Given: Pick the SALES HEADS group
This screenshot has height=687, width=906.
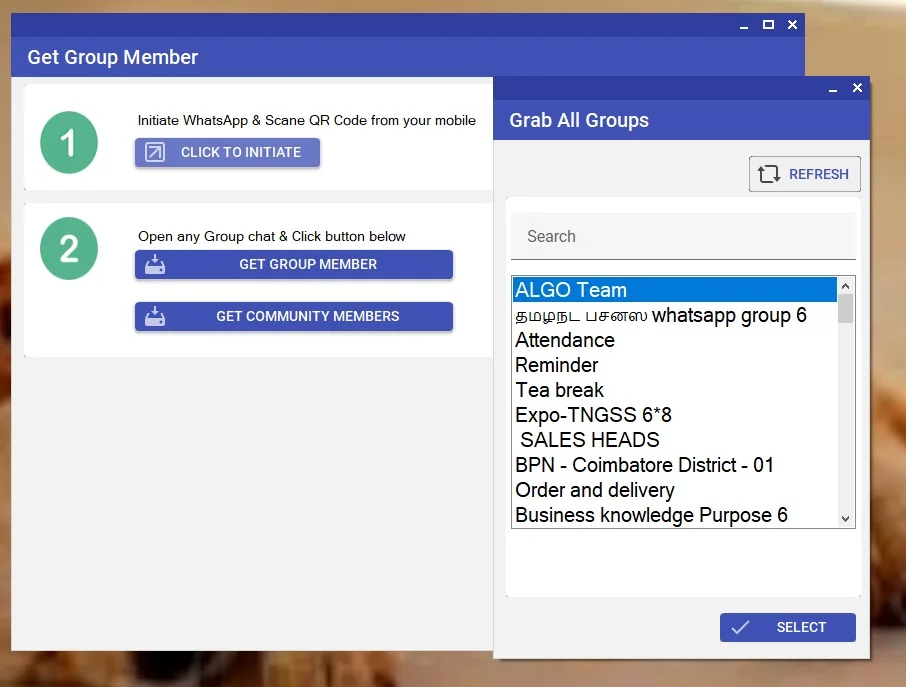Looking at the screenshot, I should tap(590, 440).
